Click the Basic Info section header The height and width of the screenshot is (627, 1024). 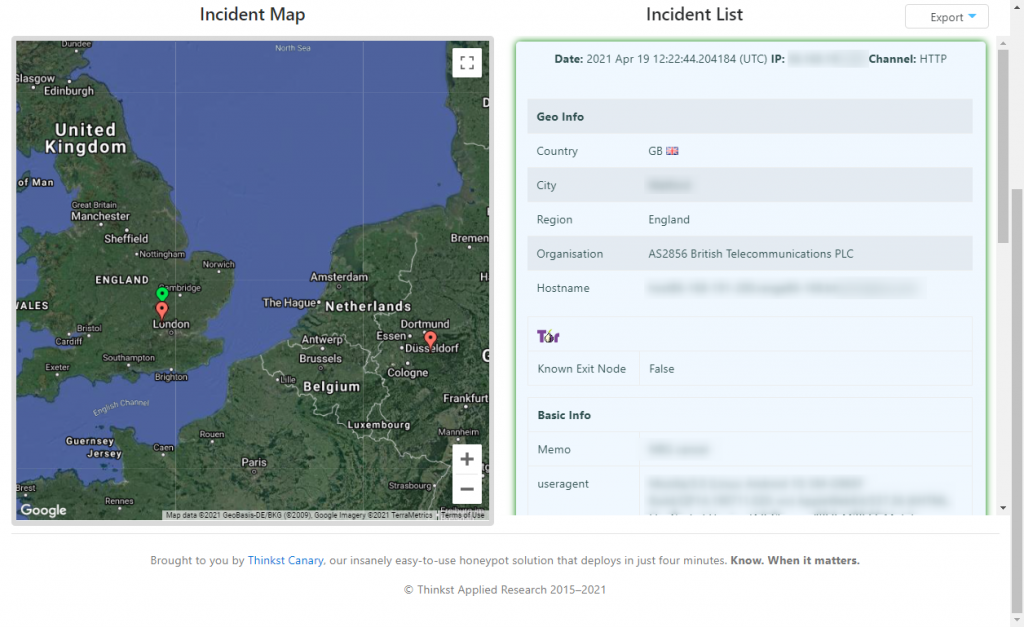564,415
